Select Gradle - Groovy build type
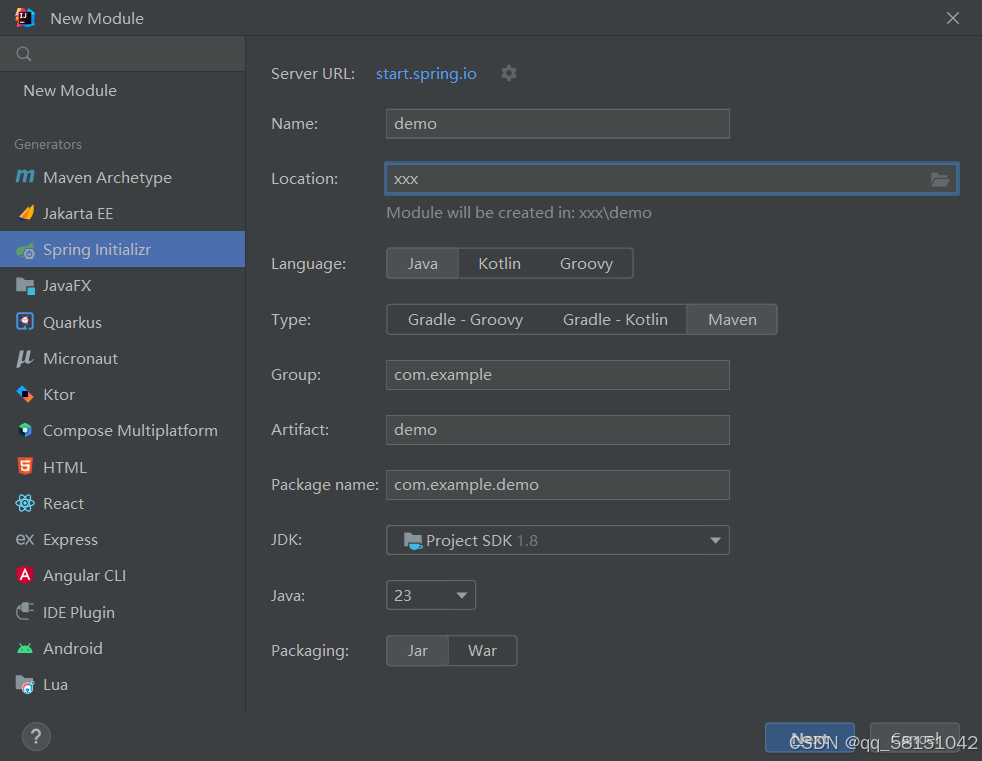 (466, 319)
